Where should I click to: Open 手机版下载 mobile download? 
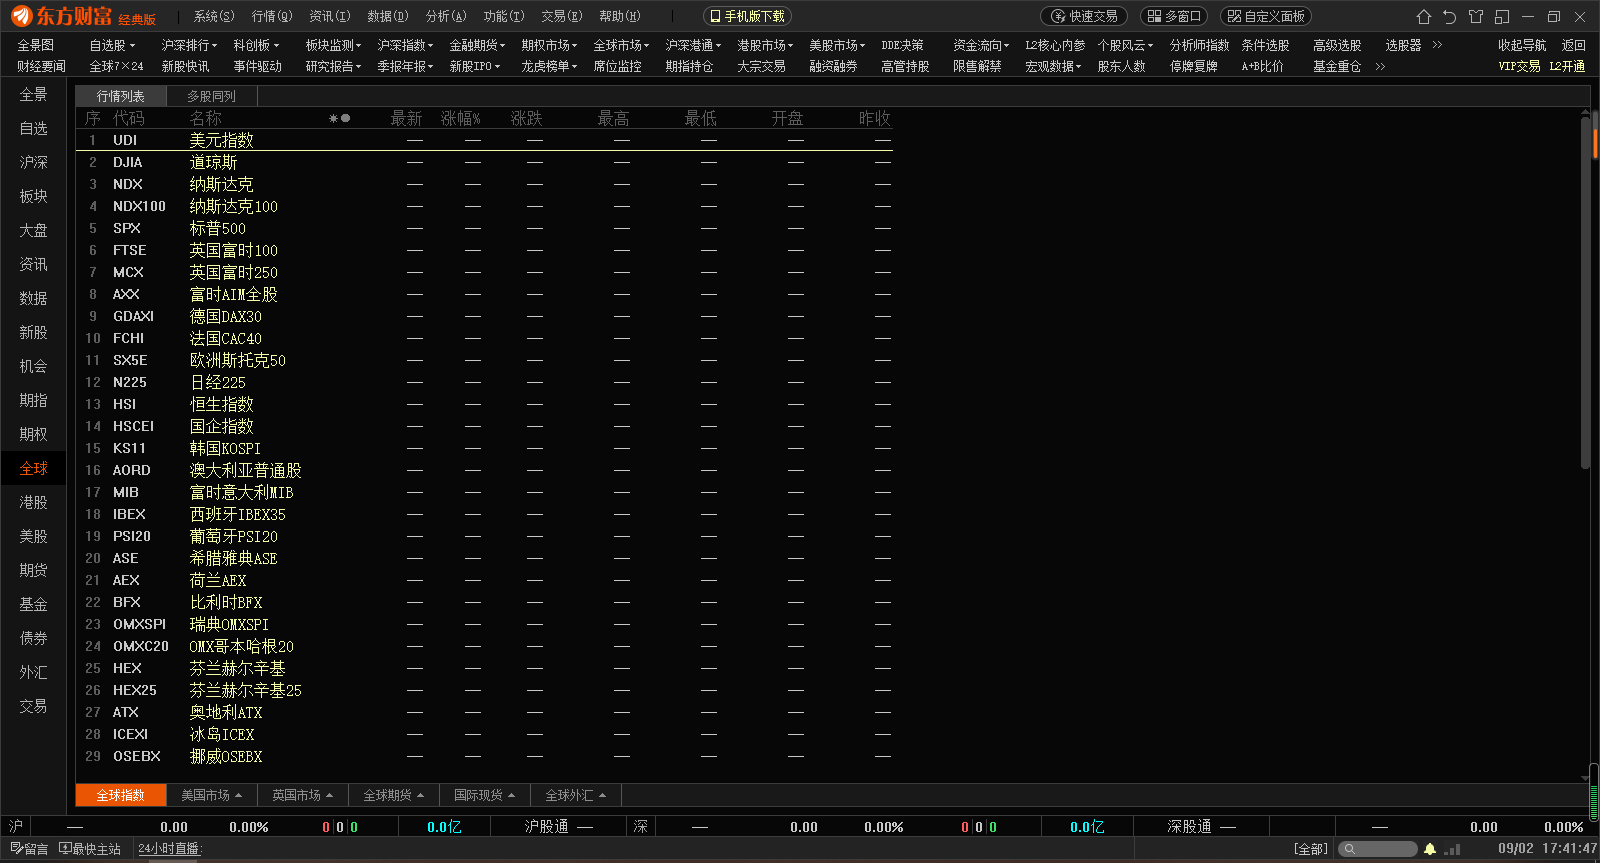[x=747, y=16]
